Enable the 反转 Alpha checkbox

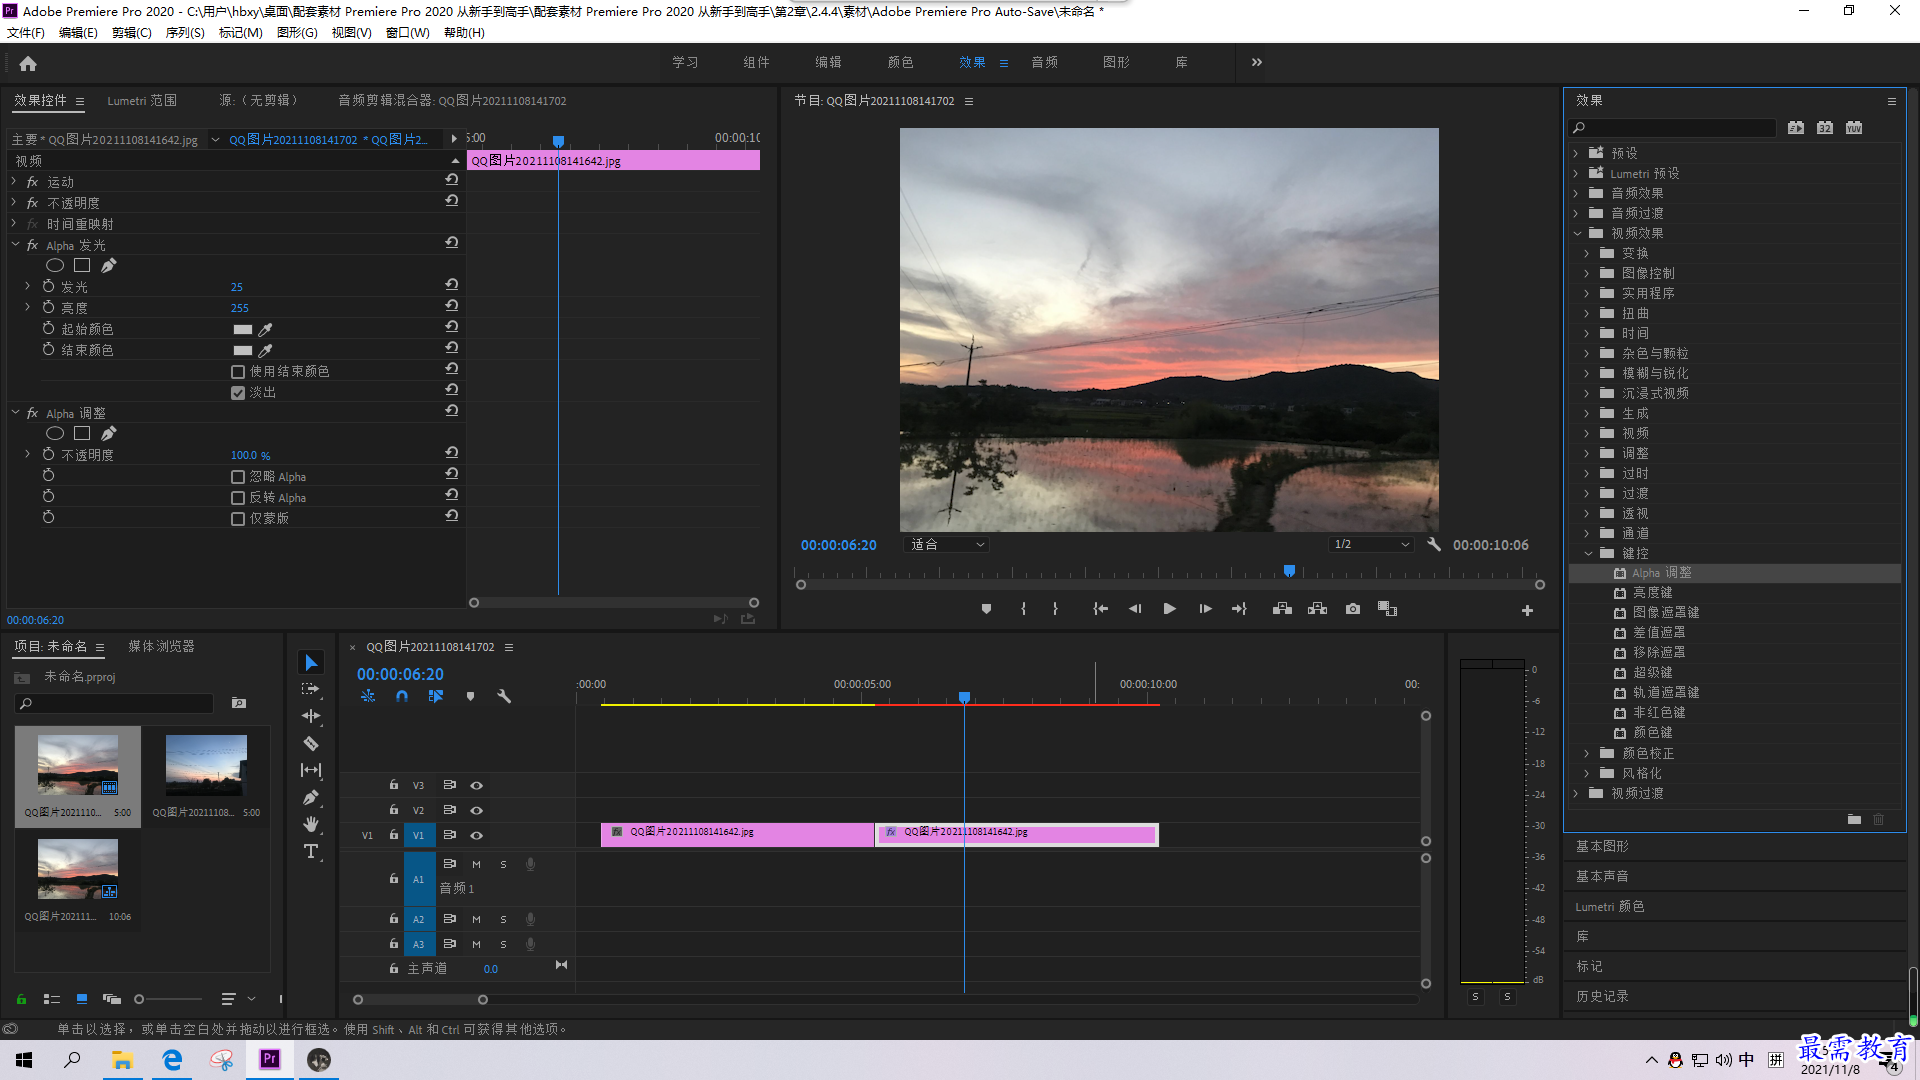pos(238,498)
